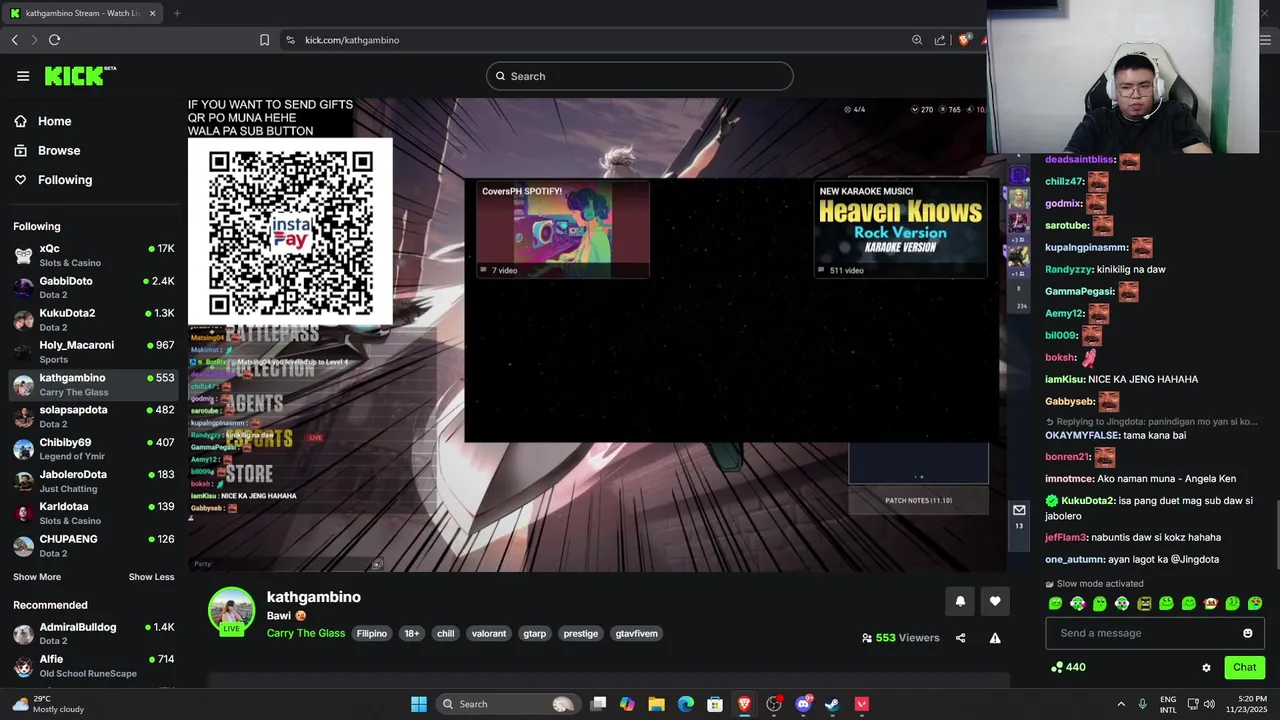The height and width of the screenshot is (720, 1280).
Task: Open Windows Start menu
Action: [419, 704]
